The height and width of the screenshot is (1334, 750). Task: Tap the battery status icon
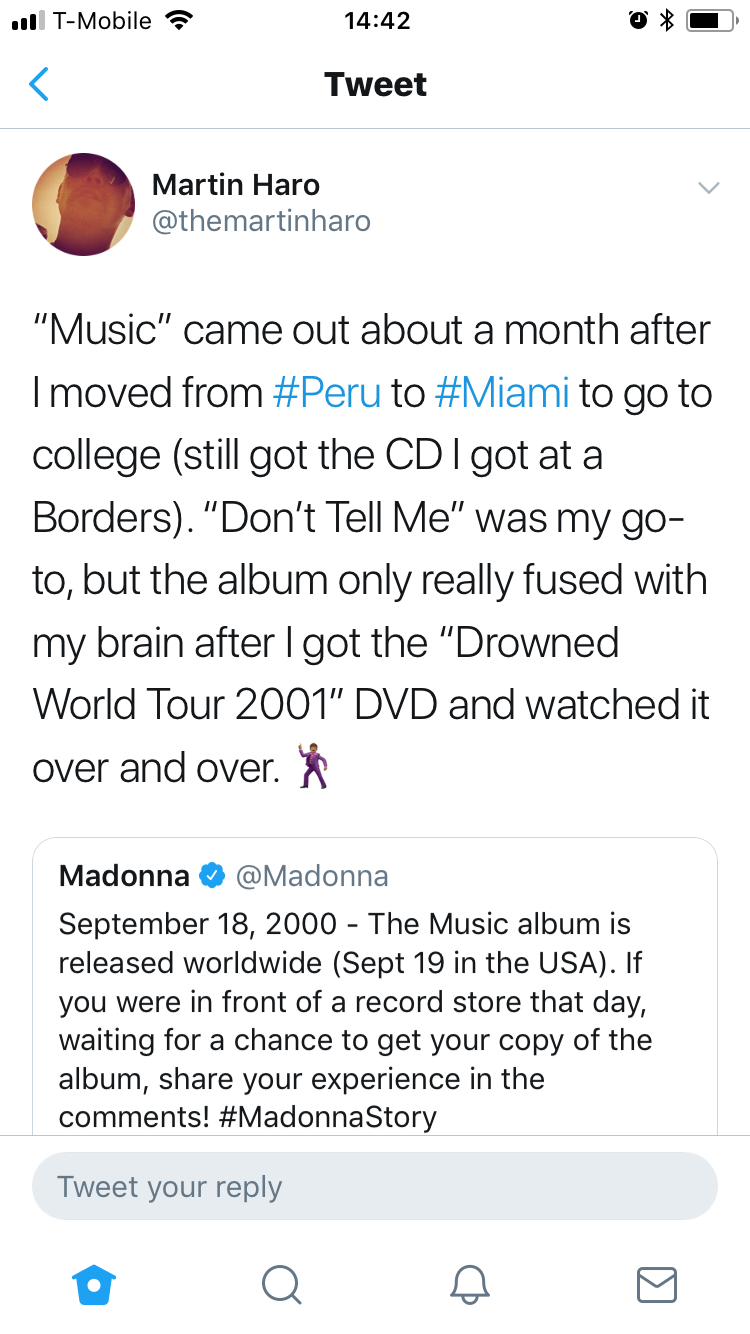(x=711, y=21)
